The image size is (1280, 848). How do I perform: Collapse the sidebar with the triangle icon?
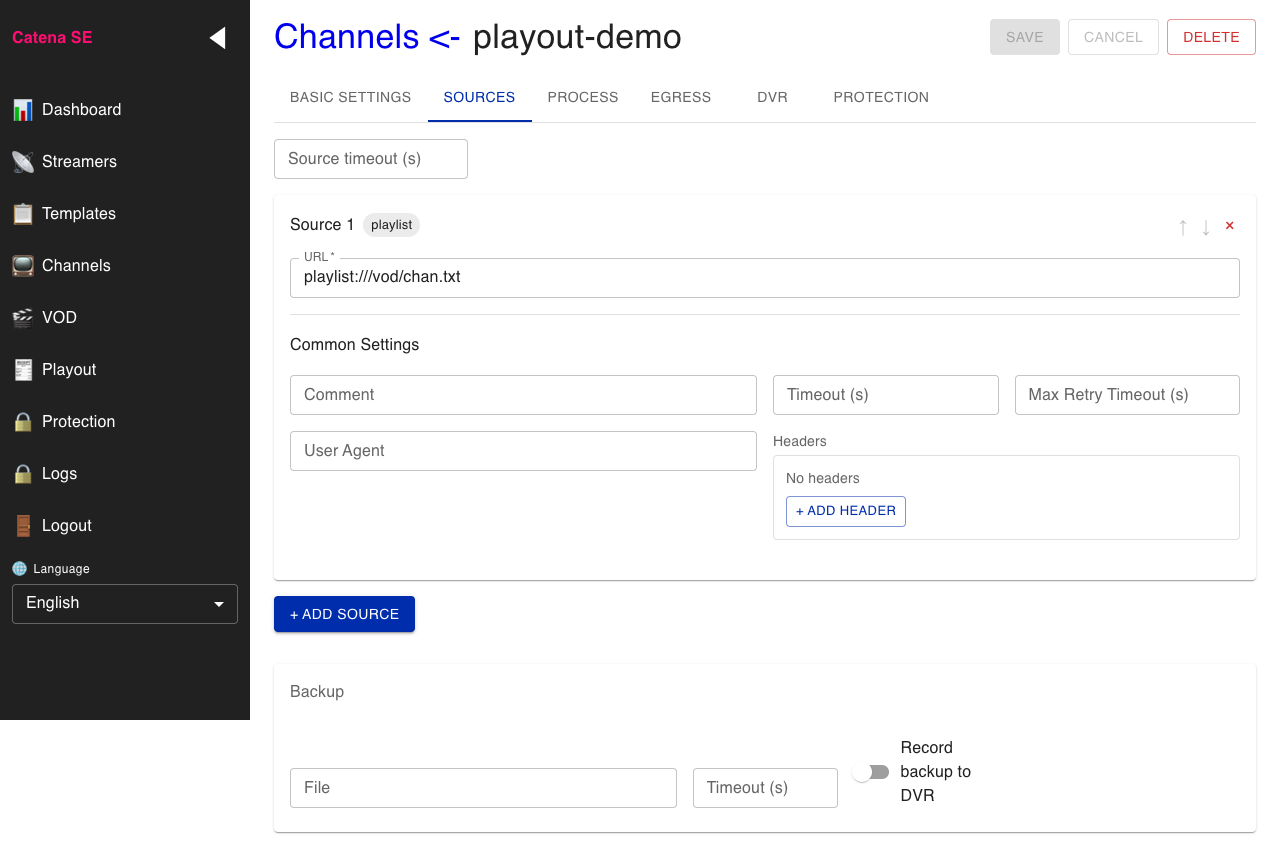point(217,38)
